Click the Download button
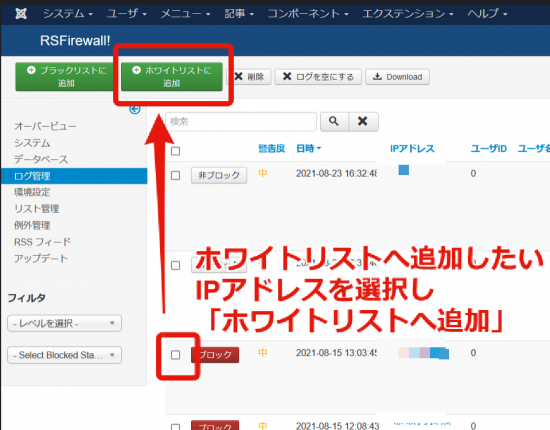550x430 pixels. (397, 76)
